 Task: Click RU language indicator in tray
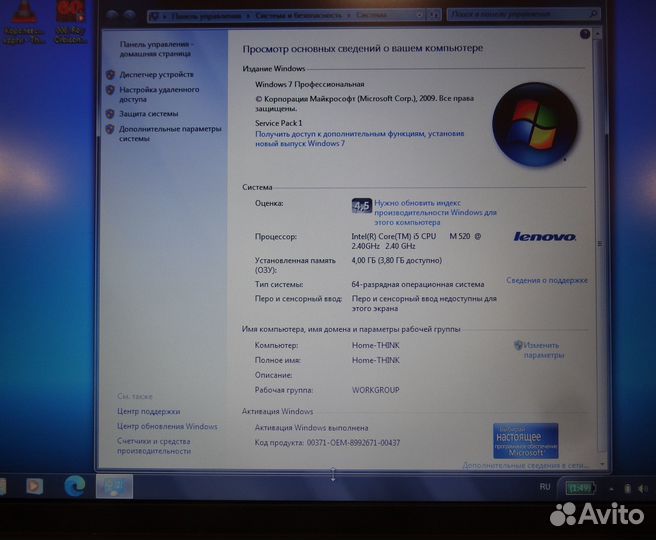pos(545,487)
